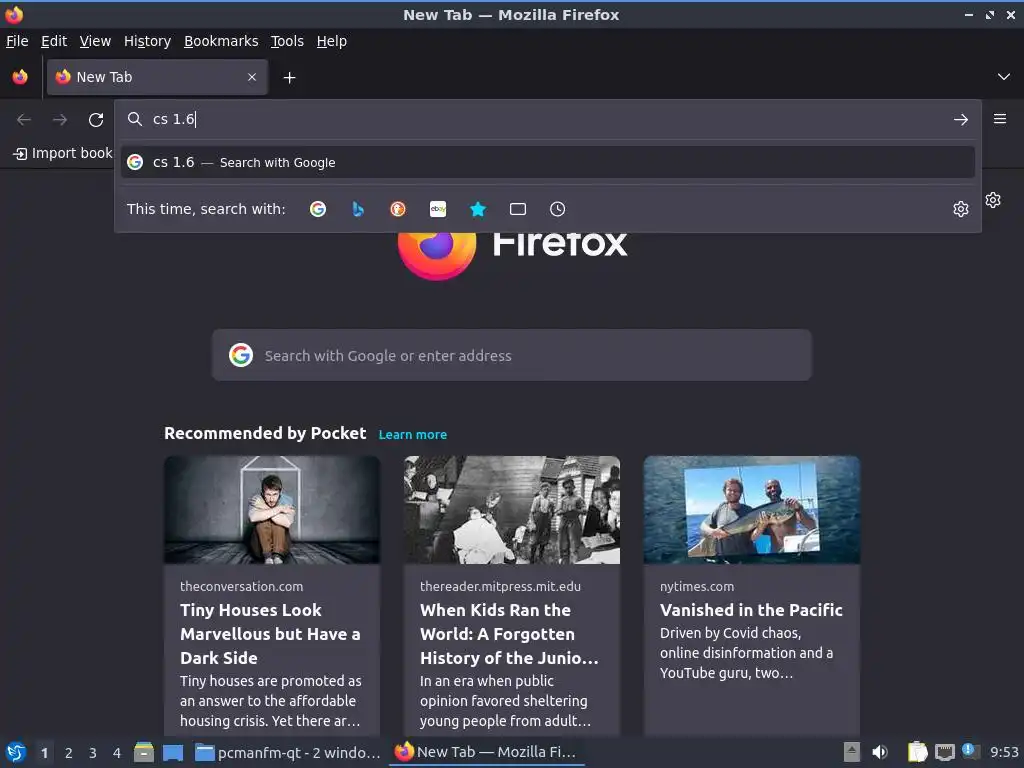Screen dimensions: 1024x768
Task: Click the Firefox View pinned icon
Action: tap(20, 77)
